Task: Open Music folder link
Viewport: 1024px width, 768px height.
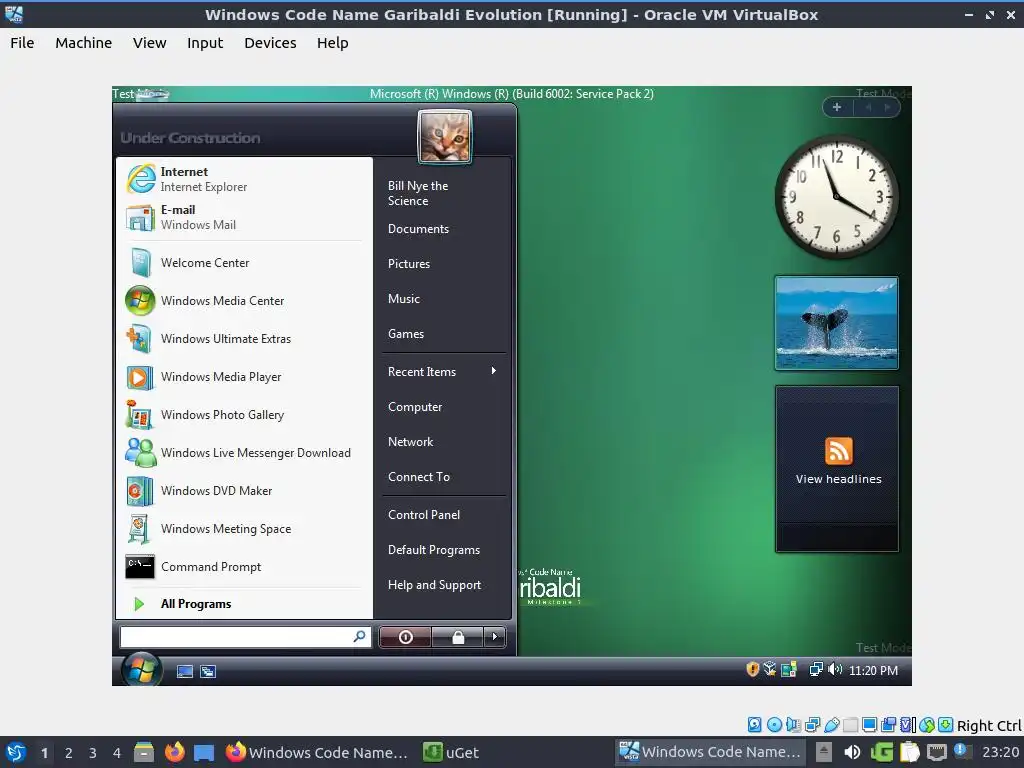Action: 443,298
